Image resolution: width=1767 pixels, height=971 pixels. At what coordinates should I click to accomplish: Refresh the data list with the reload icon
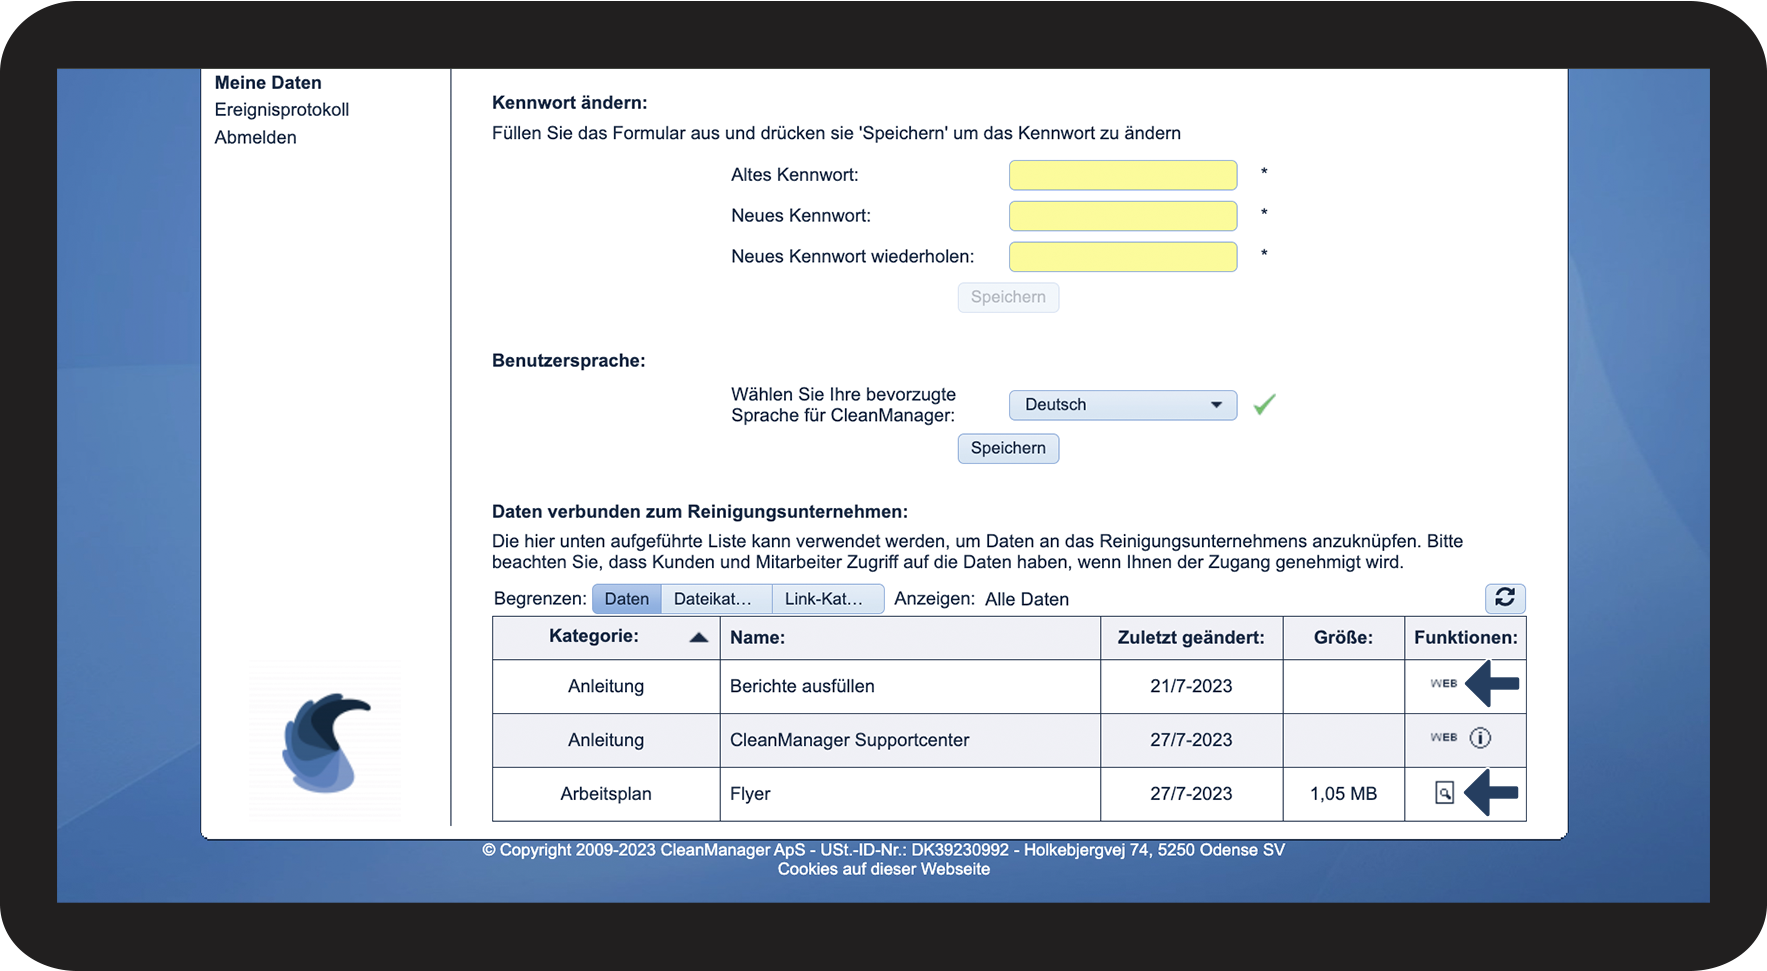pos(1504,598)
